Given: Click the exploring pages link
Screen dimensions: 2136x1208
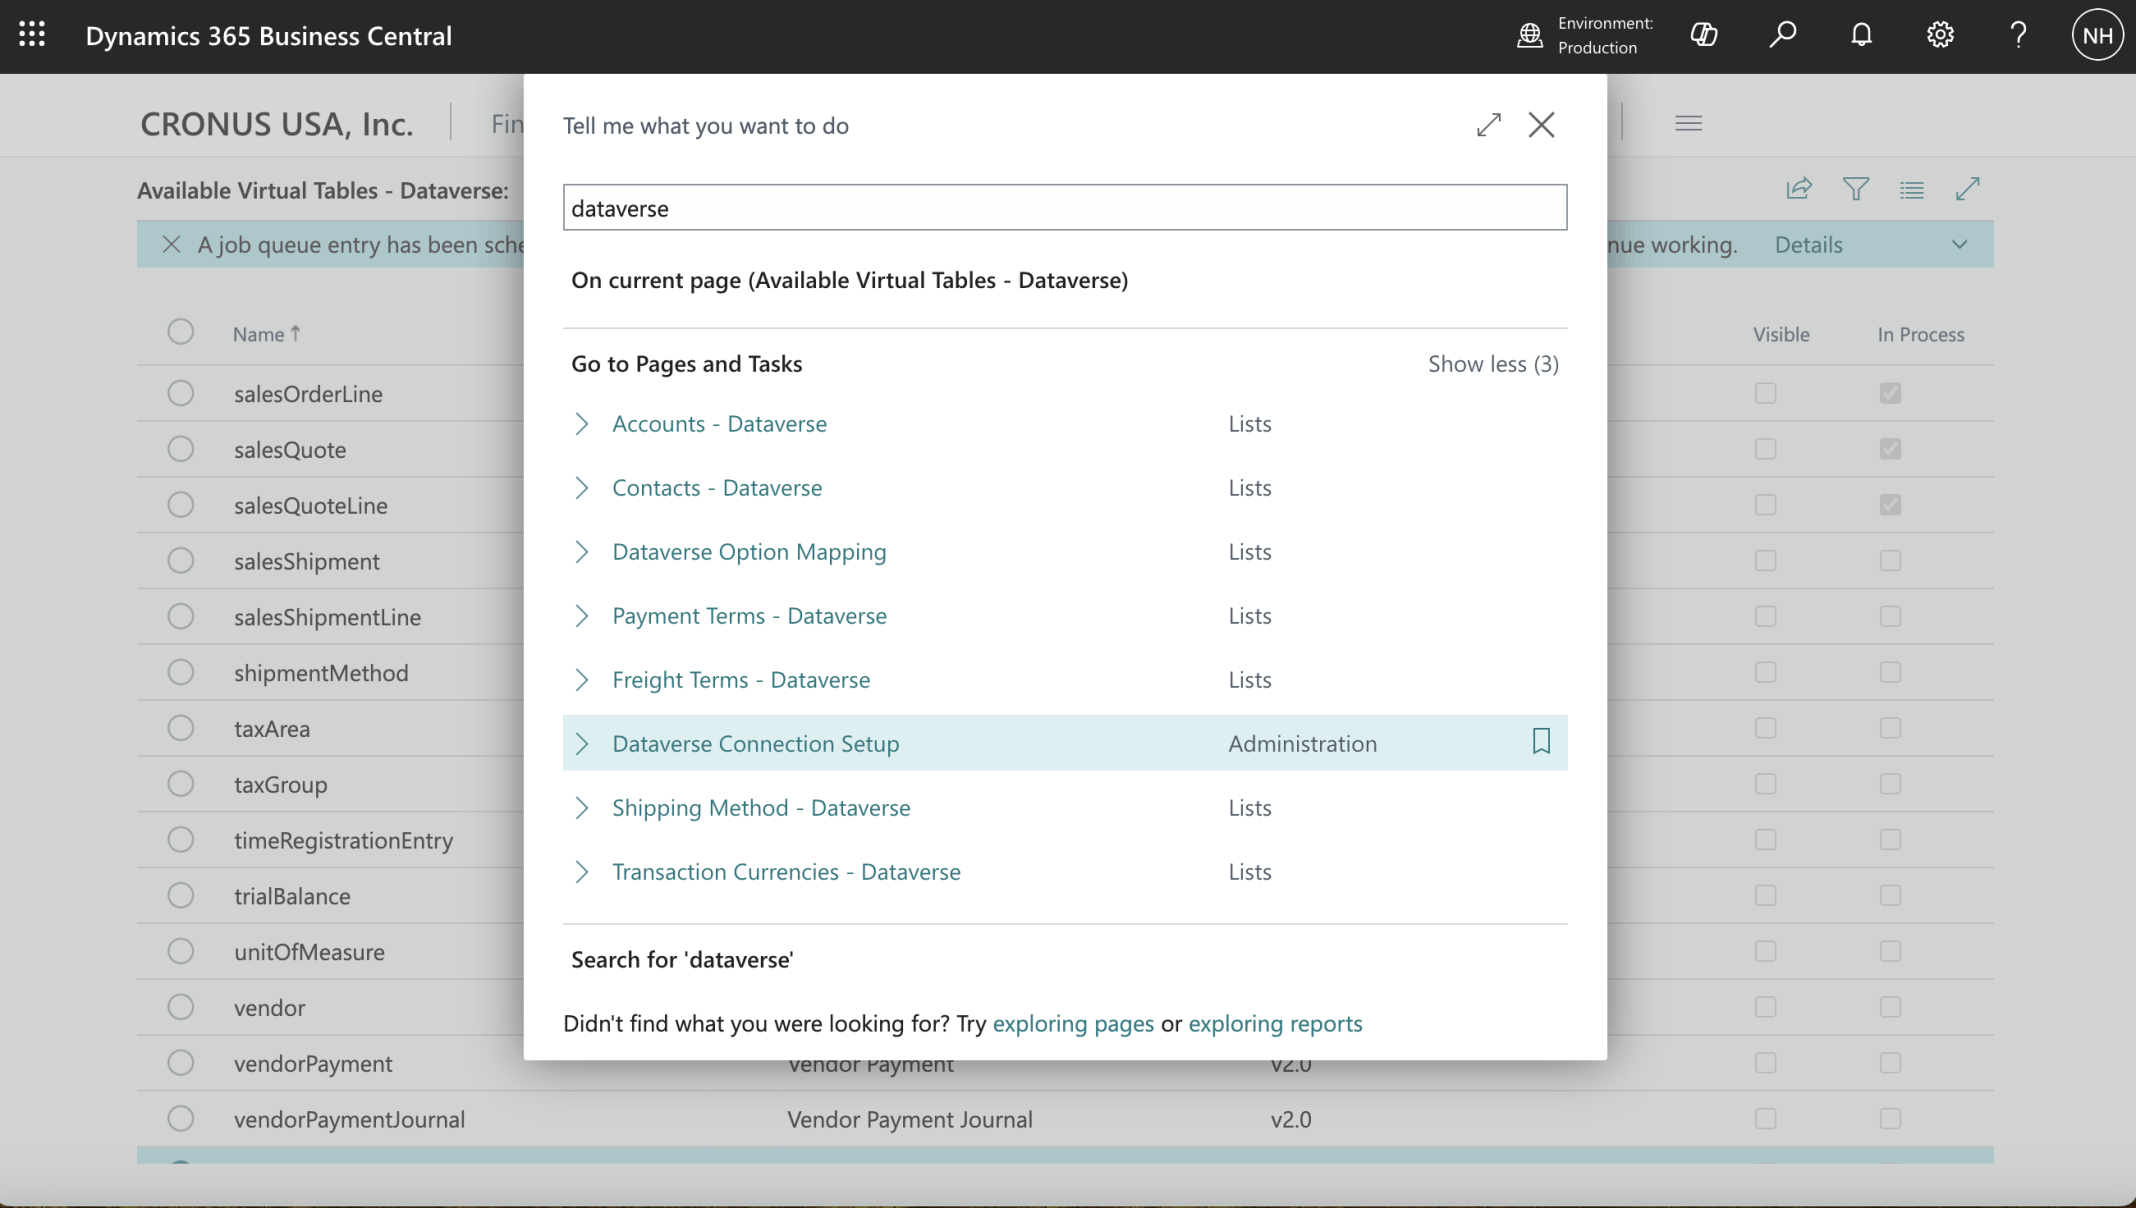Looking at the screenshot, I should pos(1073,1024).
